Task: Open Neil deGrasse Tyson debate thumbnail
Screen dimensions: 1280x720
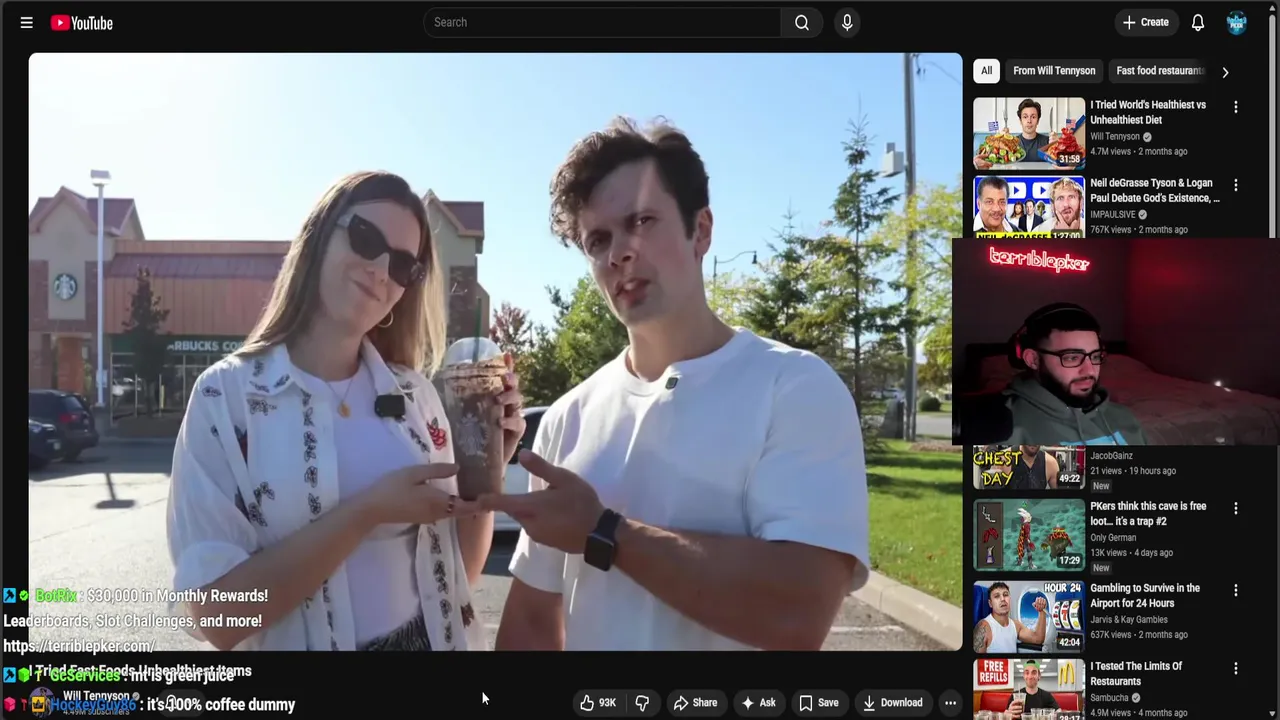Action: point(1029,207)
